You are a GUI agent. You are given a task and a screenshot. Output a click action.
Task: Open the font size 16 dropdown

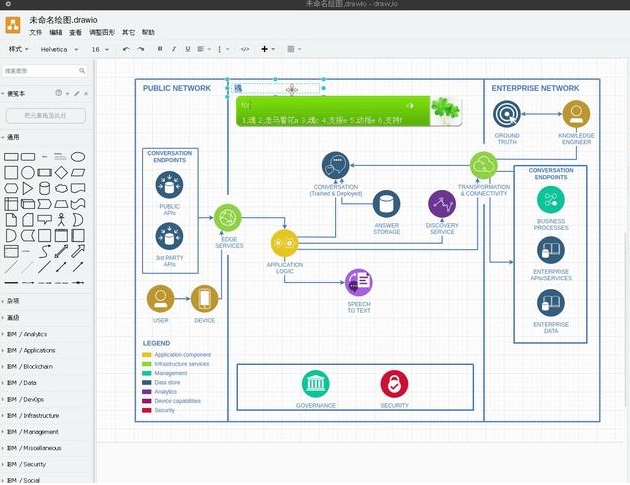100,49
